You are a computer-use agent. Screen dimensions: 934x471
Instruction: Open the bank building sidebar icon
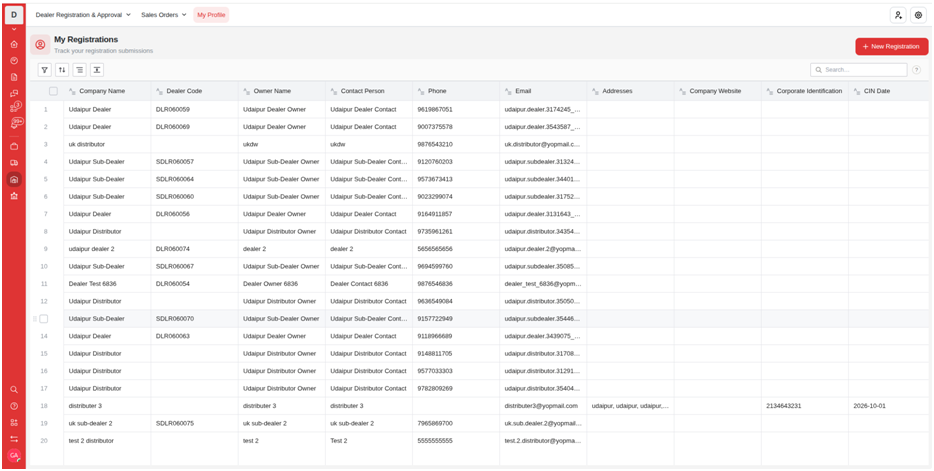point(14,196)
